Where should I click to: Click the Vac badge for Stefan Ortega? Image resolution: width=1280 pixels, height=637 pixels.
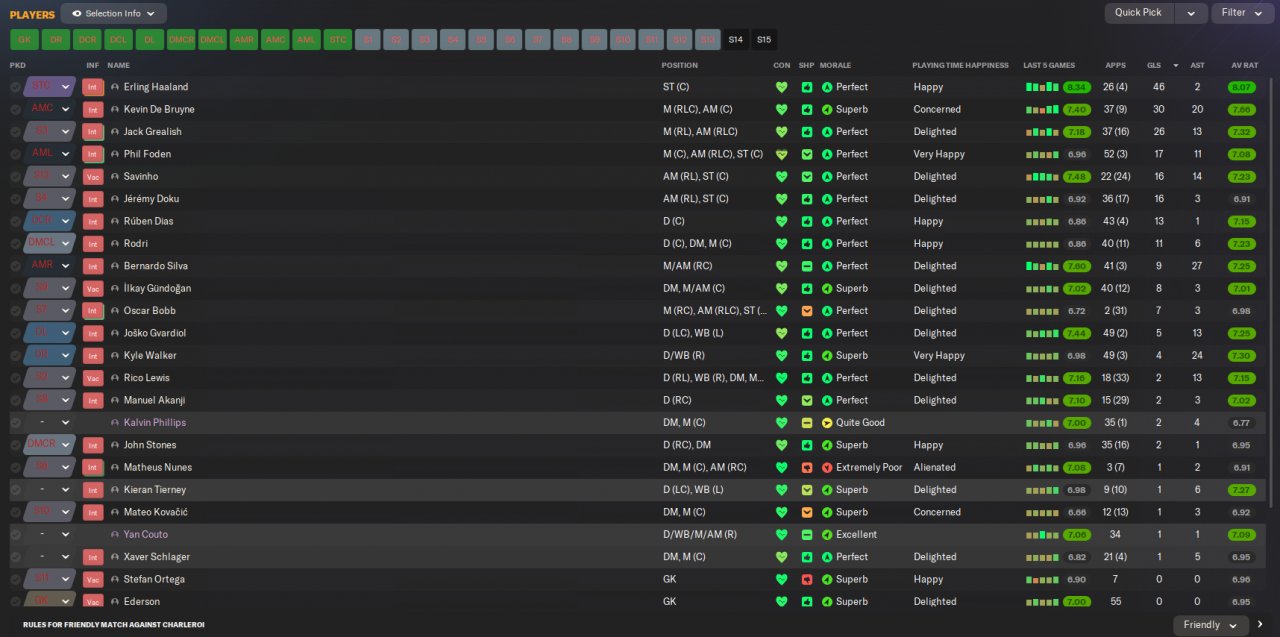[93, 579]
